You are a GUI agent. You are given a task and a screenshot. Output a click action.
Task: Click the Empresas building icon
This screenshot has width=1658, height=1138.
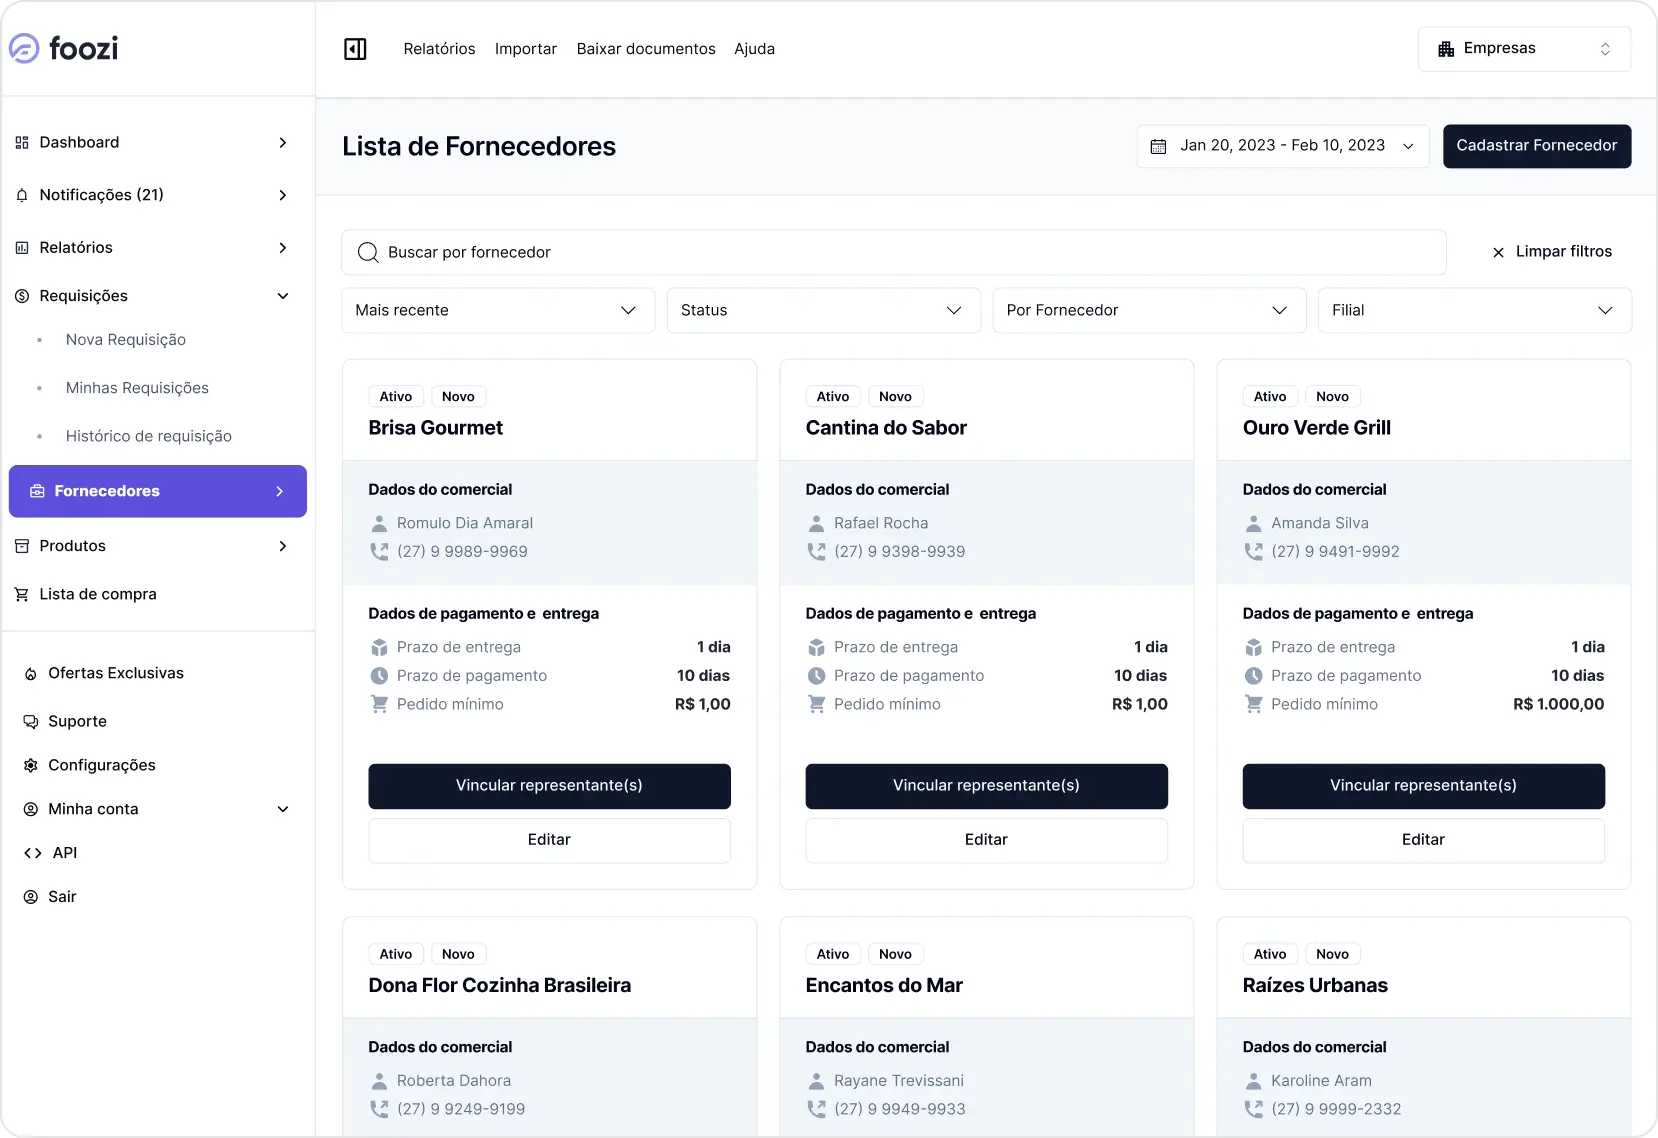coord(1446,49)
